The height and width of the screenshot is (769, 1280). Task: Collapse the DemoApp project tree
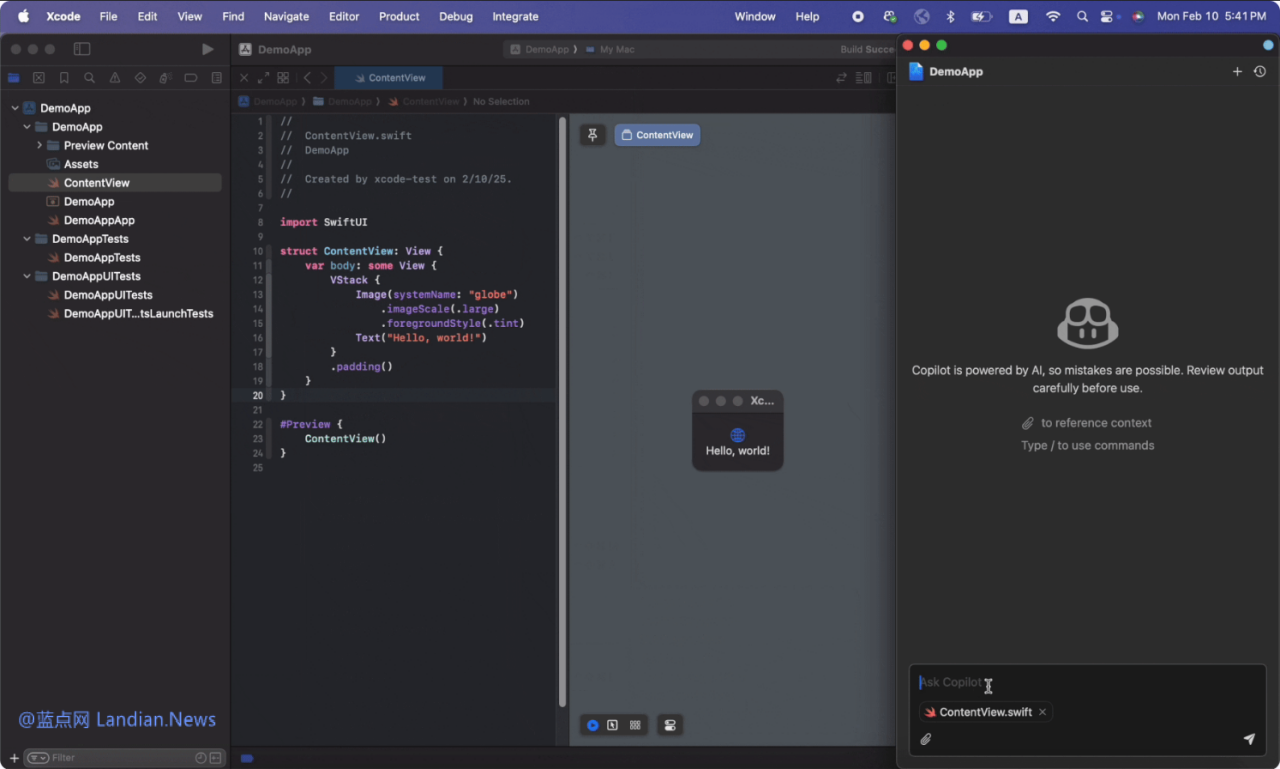point(15,107)
